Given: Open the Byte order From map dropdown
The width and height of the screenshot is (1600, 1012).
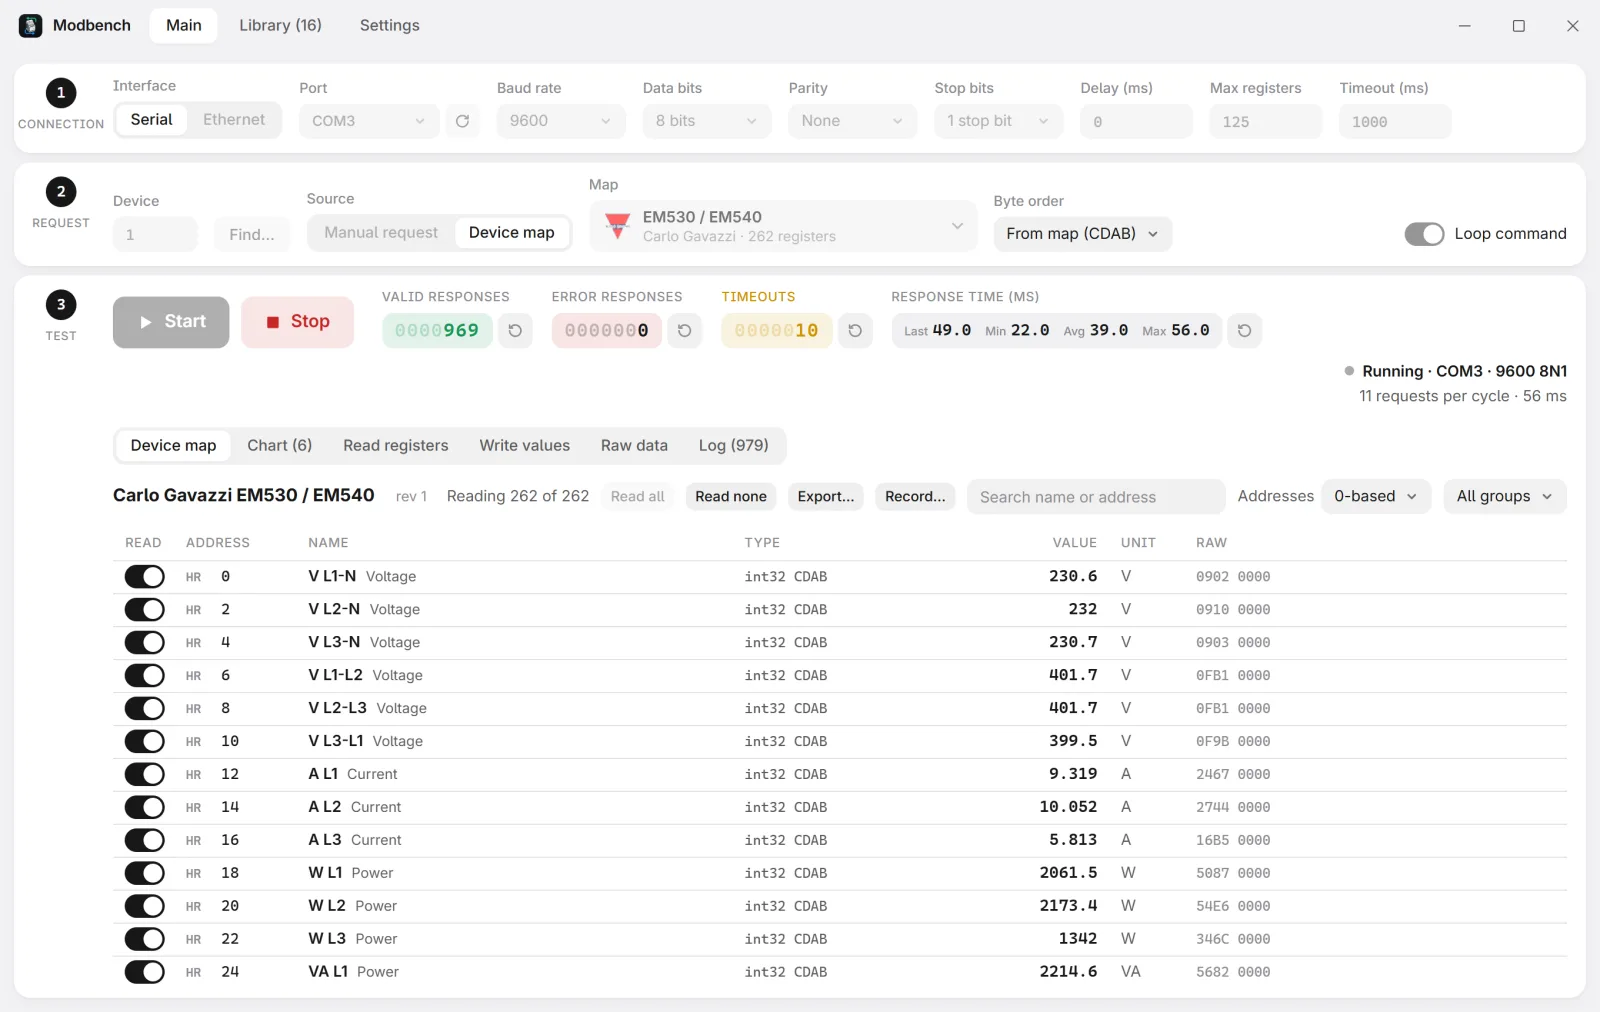Looking at the screenshot, I should point(1083,234).
